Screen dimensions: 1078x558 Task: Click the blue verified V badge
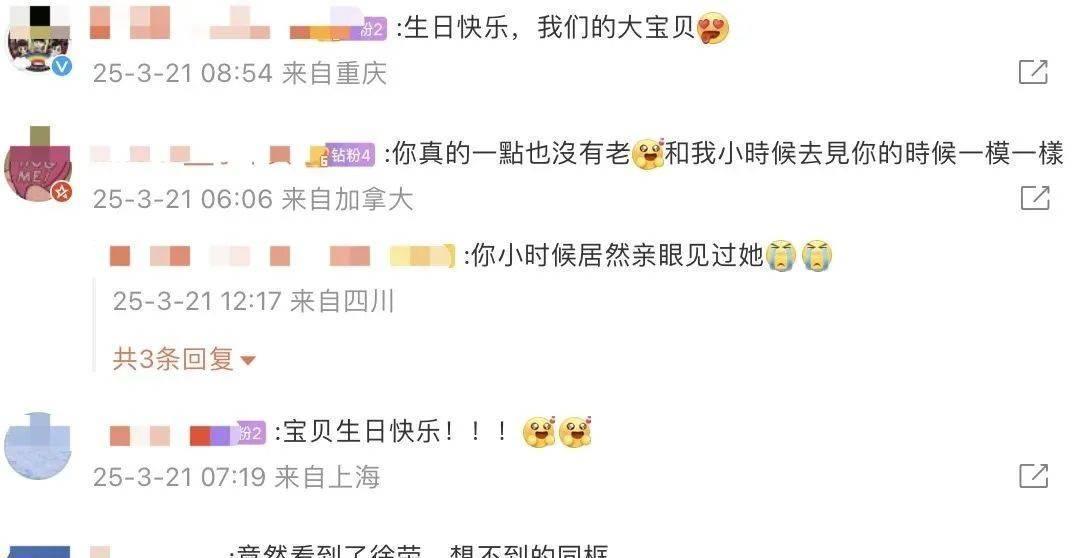(63, 66)
